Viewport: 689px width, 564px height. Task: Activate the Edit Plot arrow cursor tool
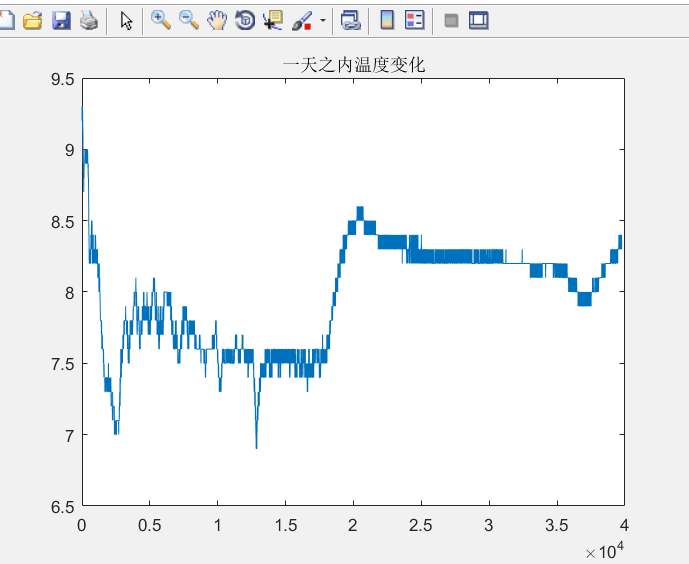127,20
